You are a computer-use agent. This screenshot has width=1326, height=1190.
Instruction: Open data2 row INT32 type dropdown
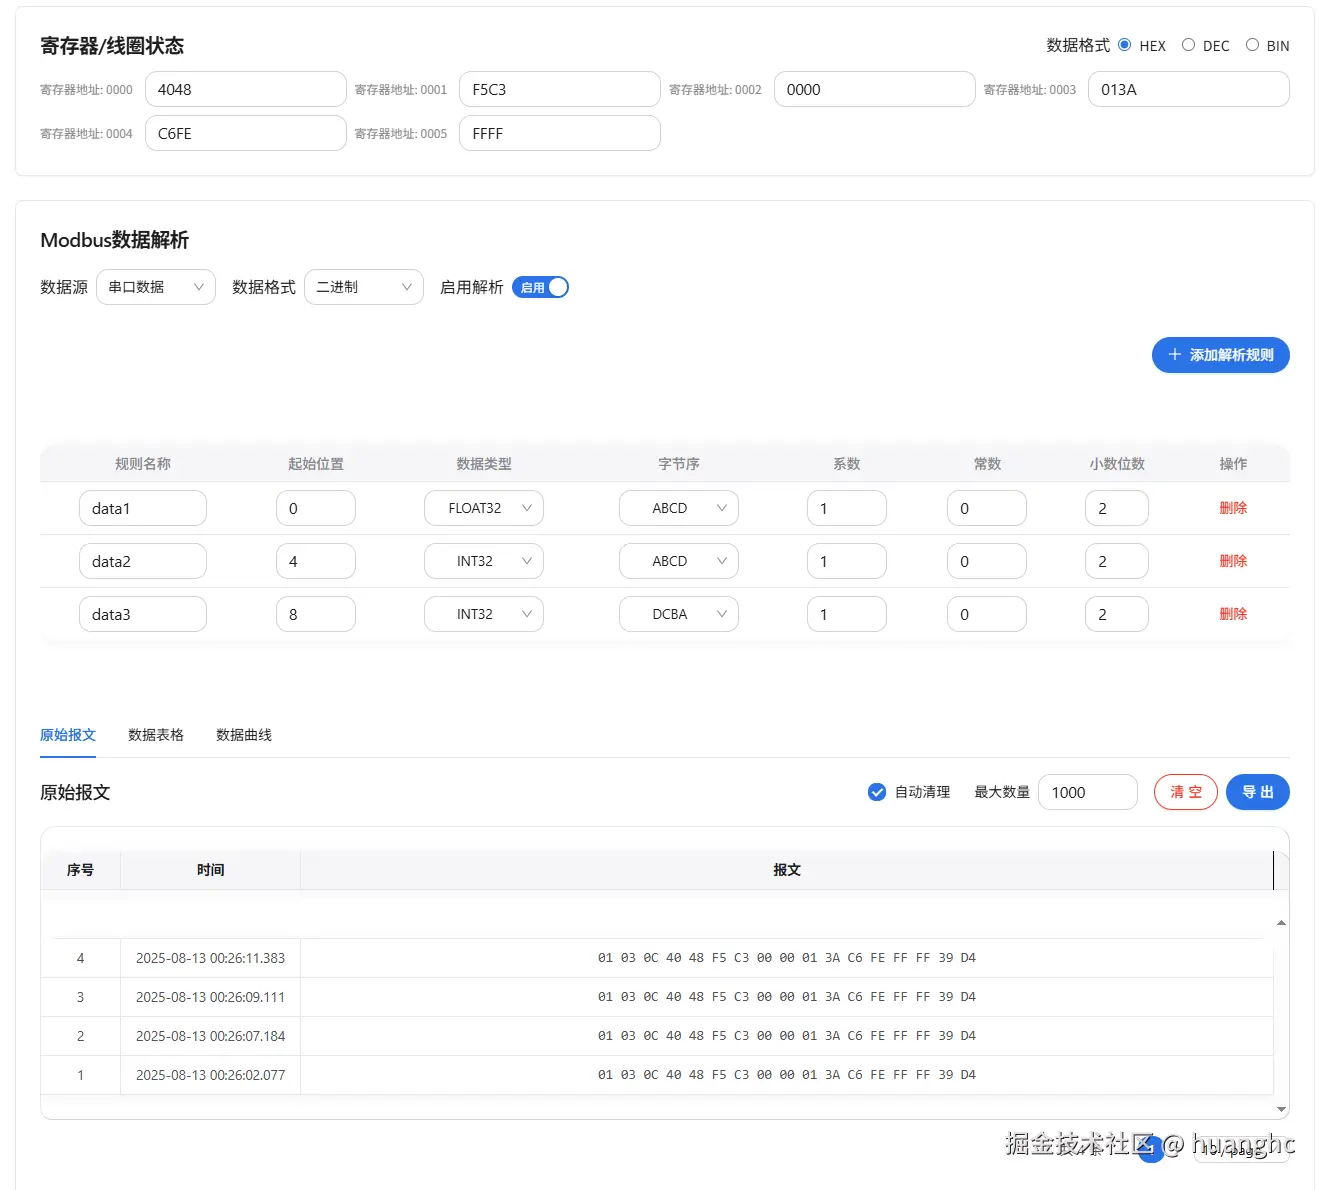click(484, 561)
